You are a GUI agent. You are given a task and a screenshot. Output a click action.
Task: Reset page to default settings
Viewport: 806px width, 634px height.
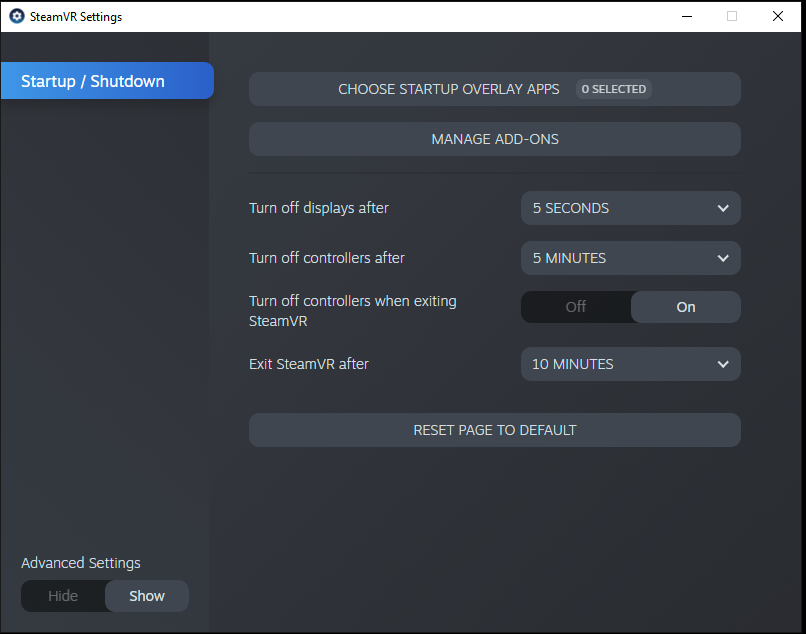tap(494, 430)
